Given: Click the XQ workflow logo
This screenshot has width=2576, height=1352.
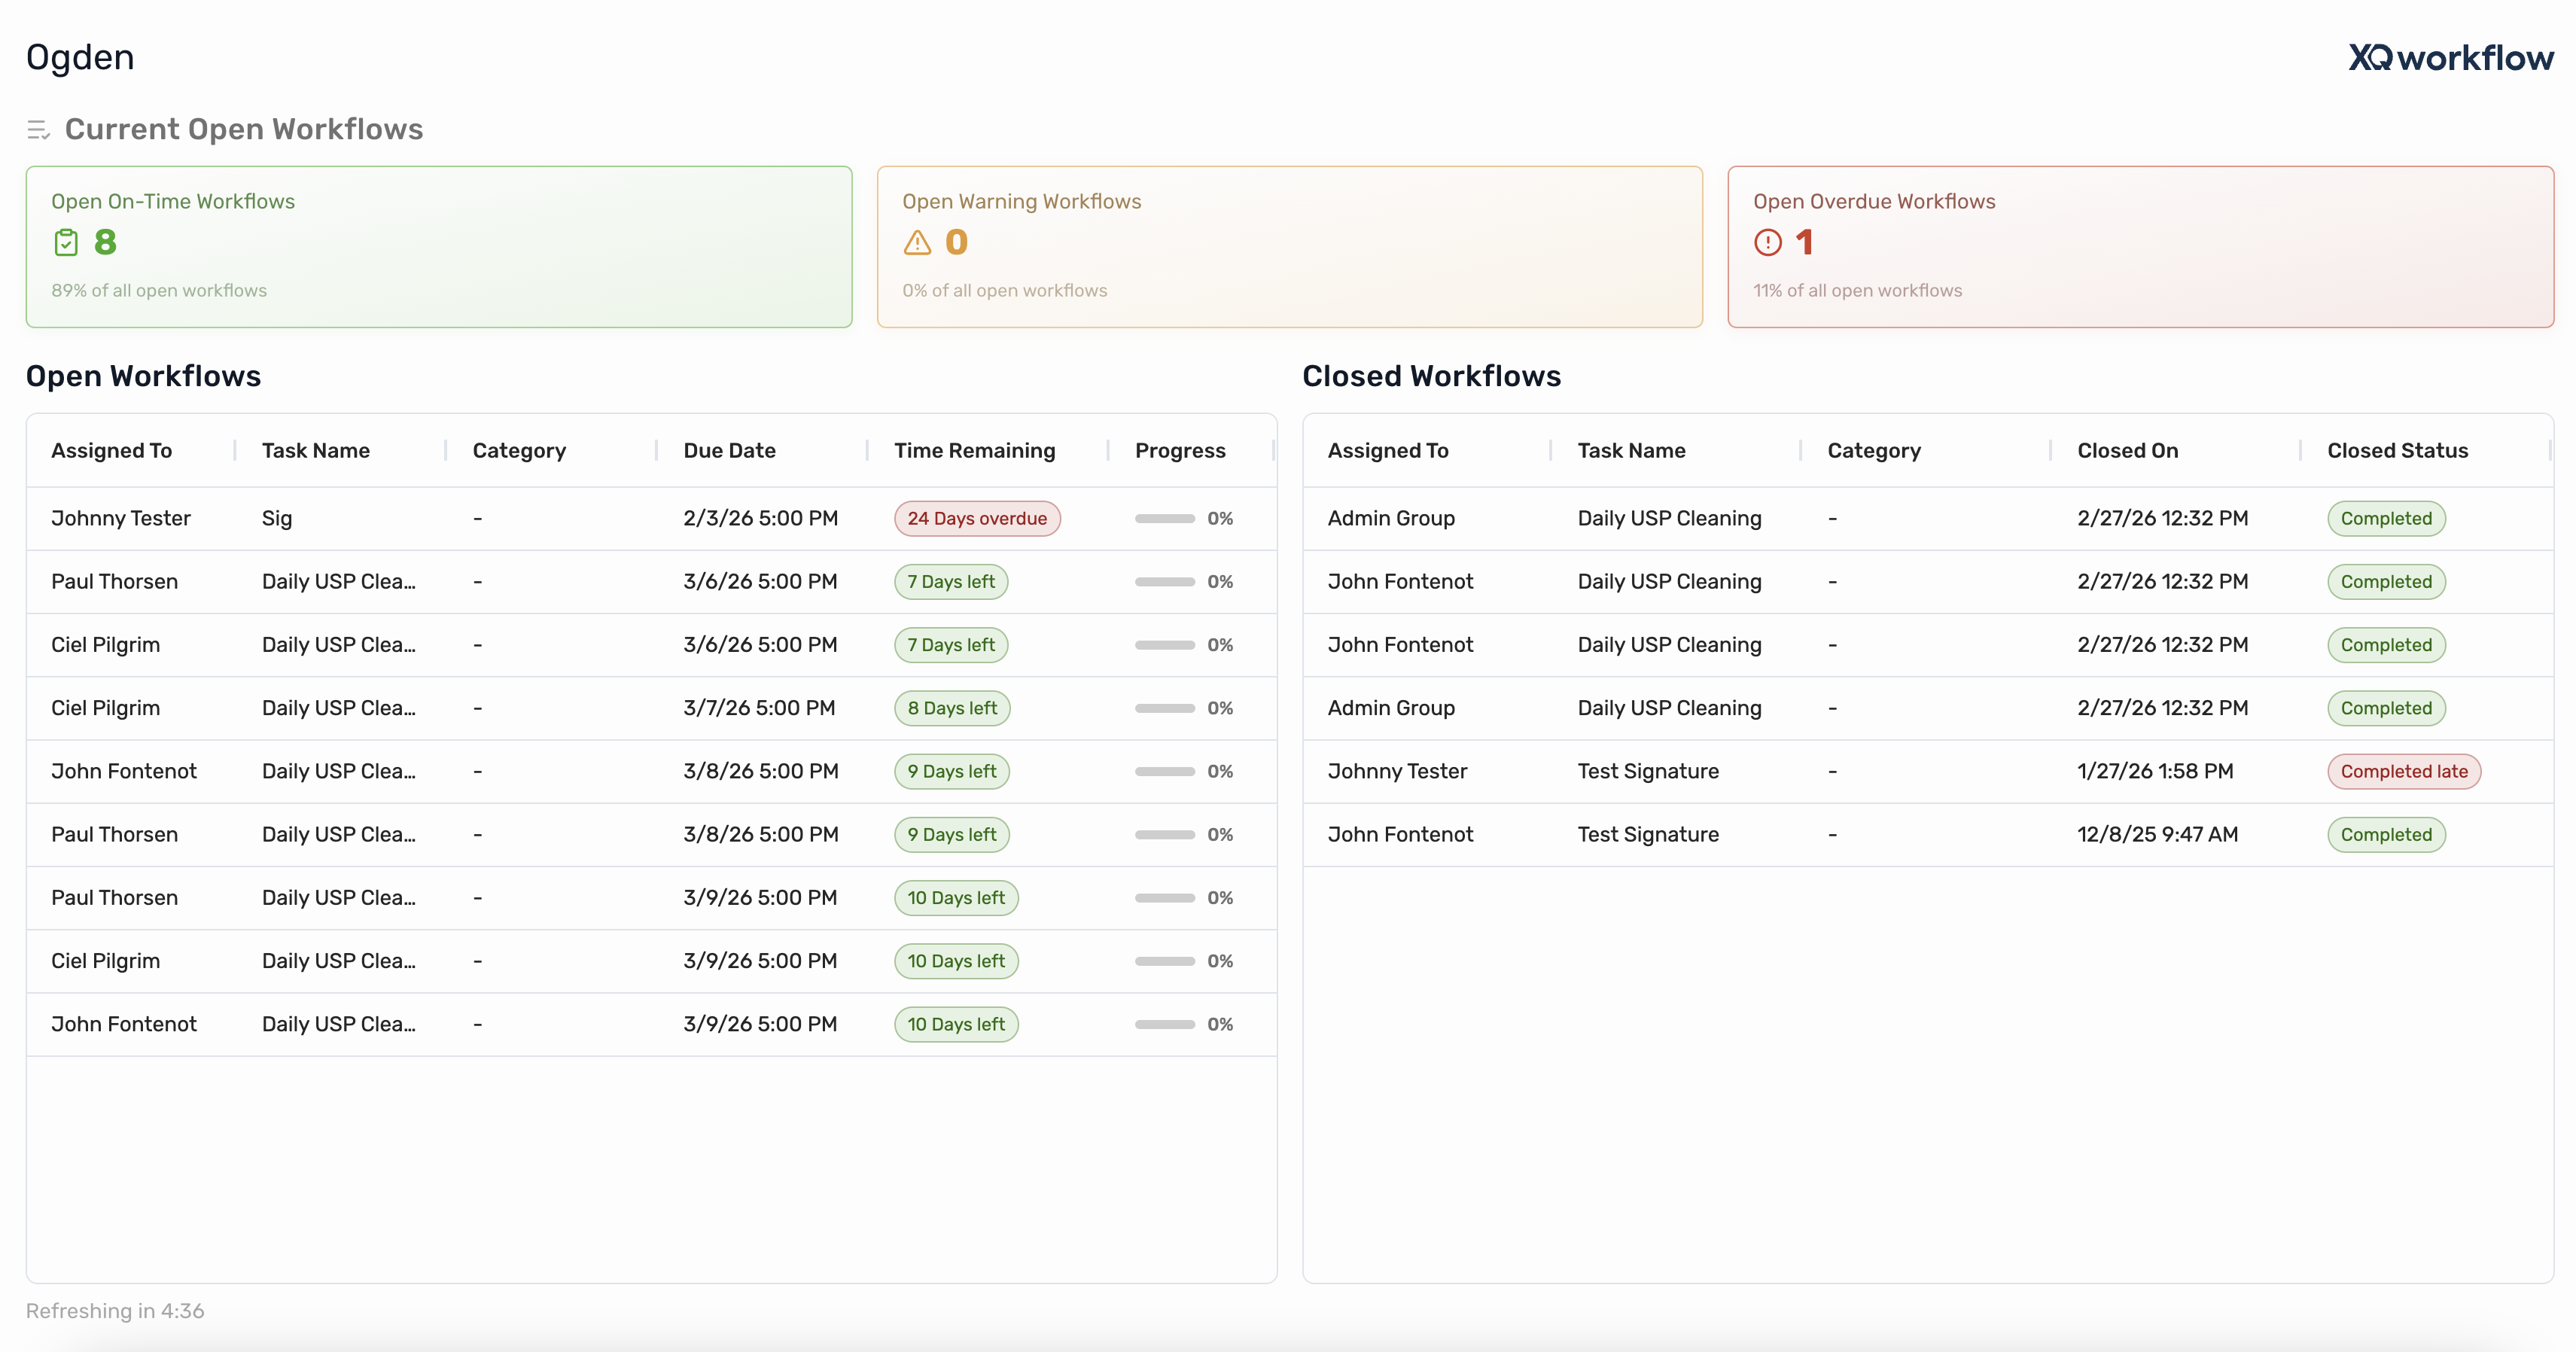Looking at the screenshot, I should 2450,57.
